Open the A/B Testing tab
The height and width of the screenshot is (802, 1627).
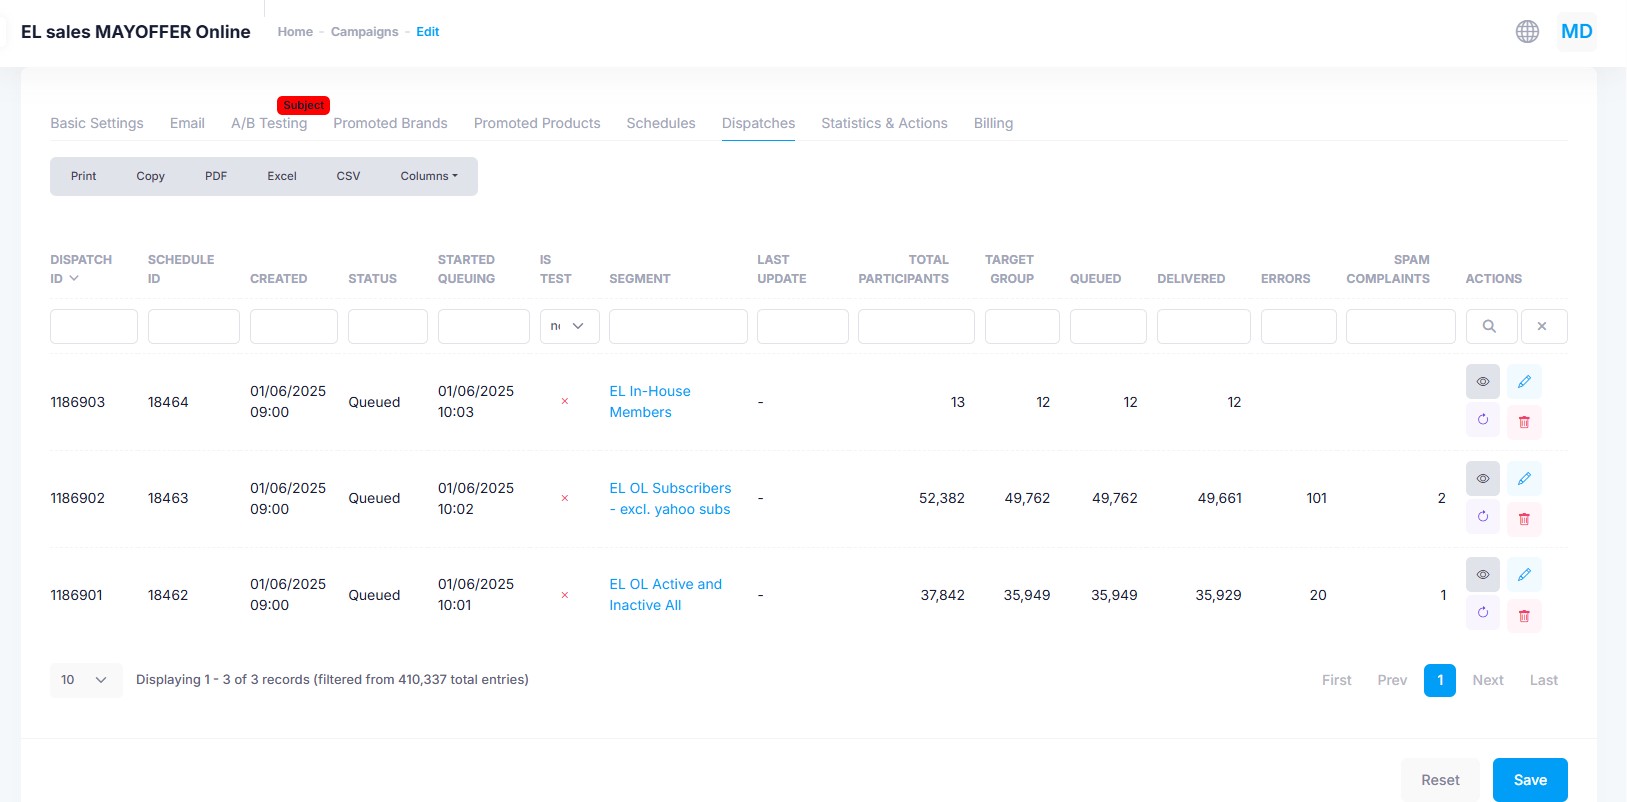click(269, 123)
